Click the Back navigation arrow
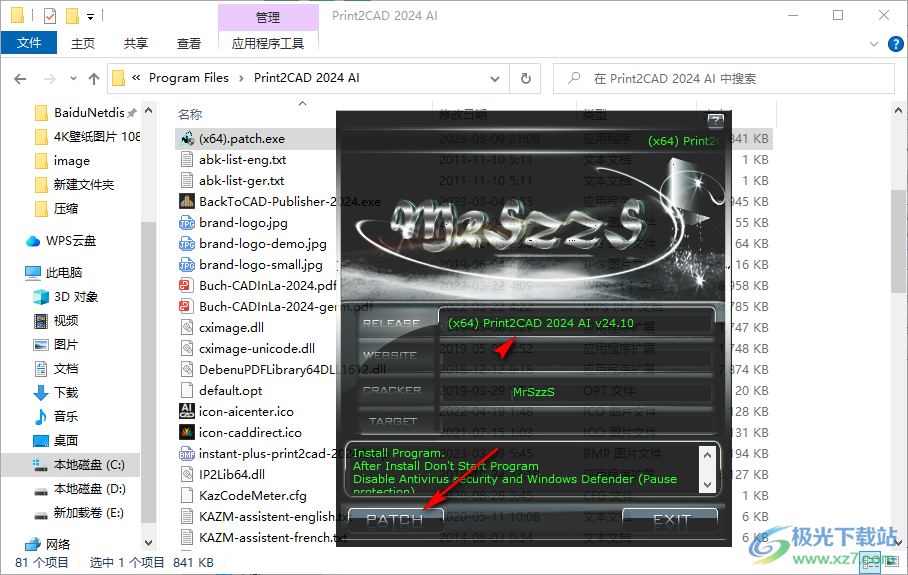This screenshot has height=575, width=908. pos(20,79)
